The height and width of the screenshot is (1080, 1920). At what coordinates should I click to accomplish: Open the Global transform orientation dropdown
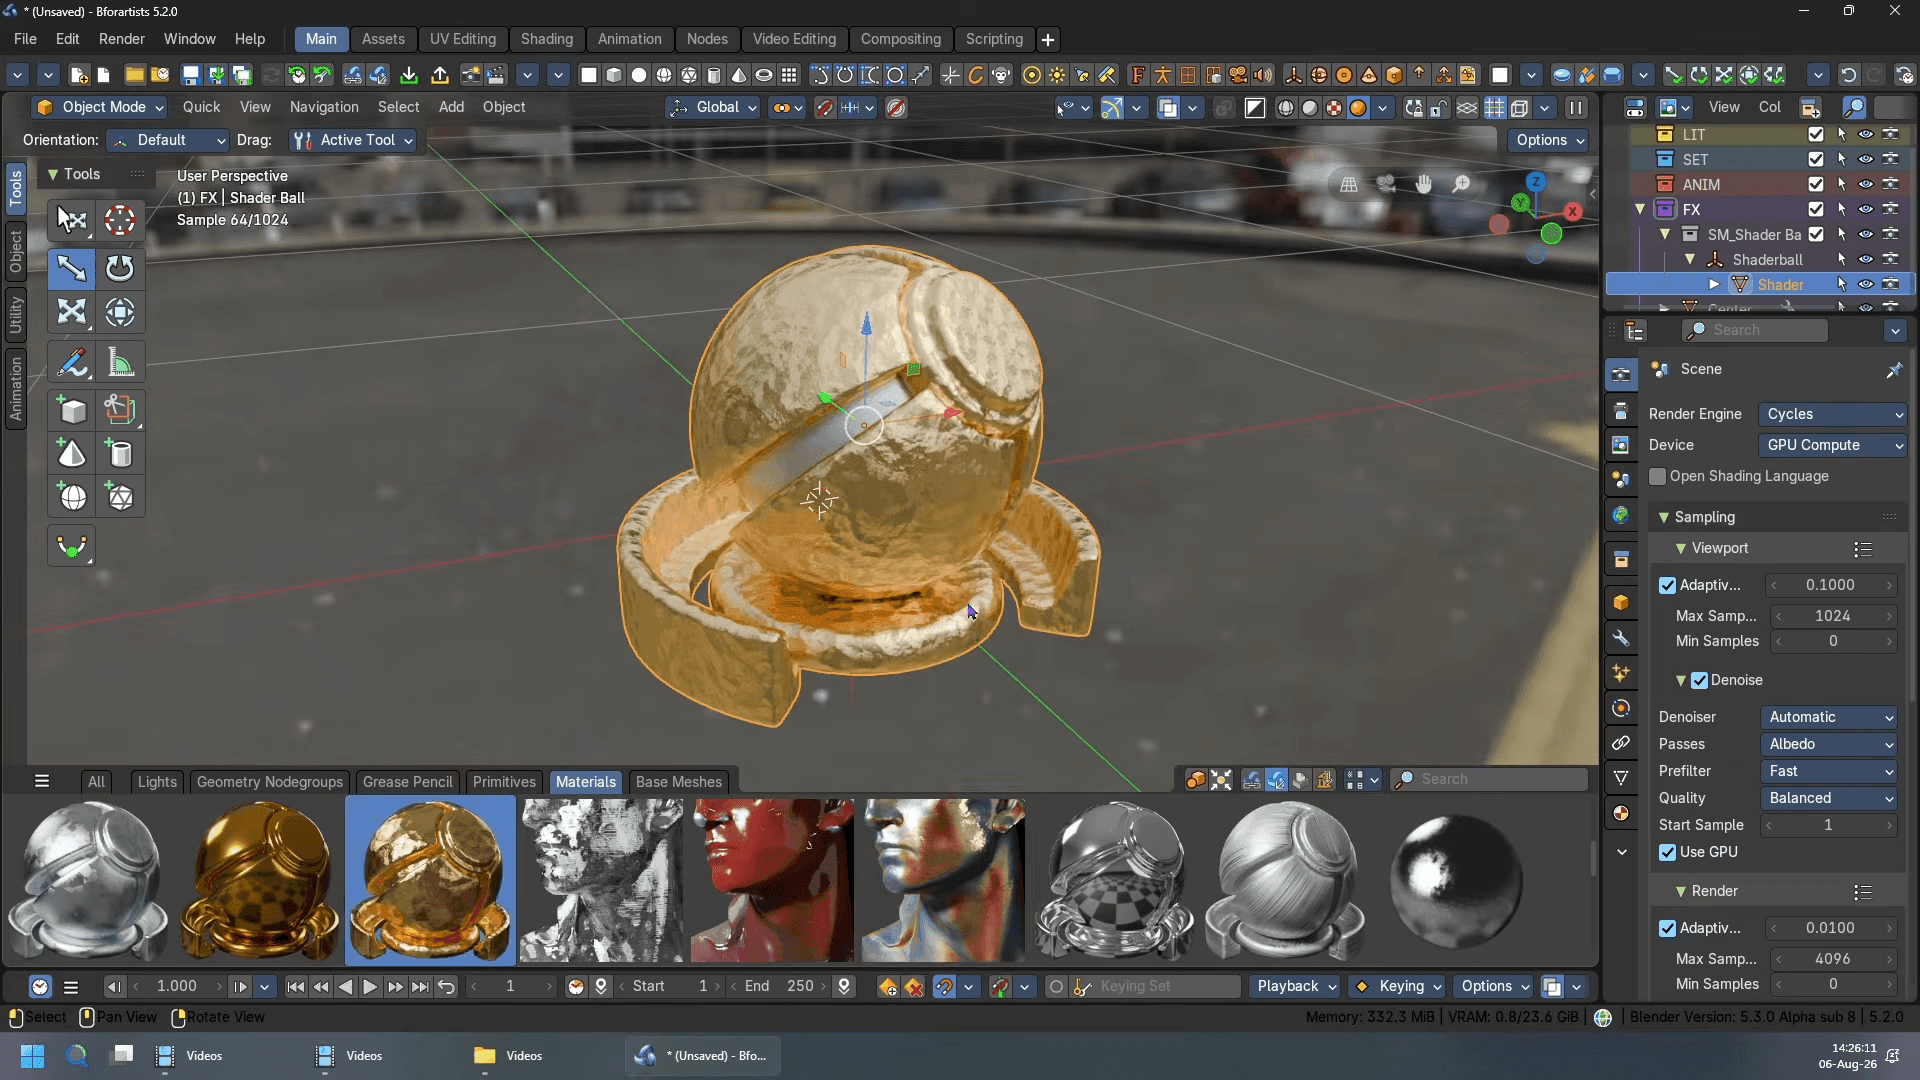[x=715, y=107]
